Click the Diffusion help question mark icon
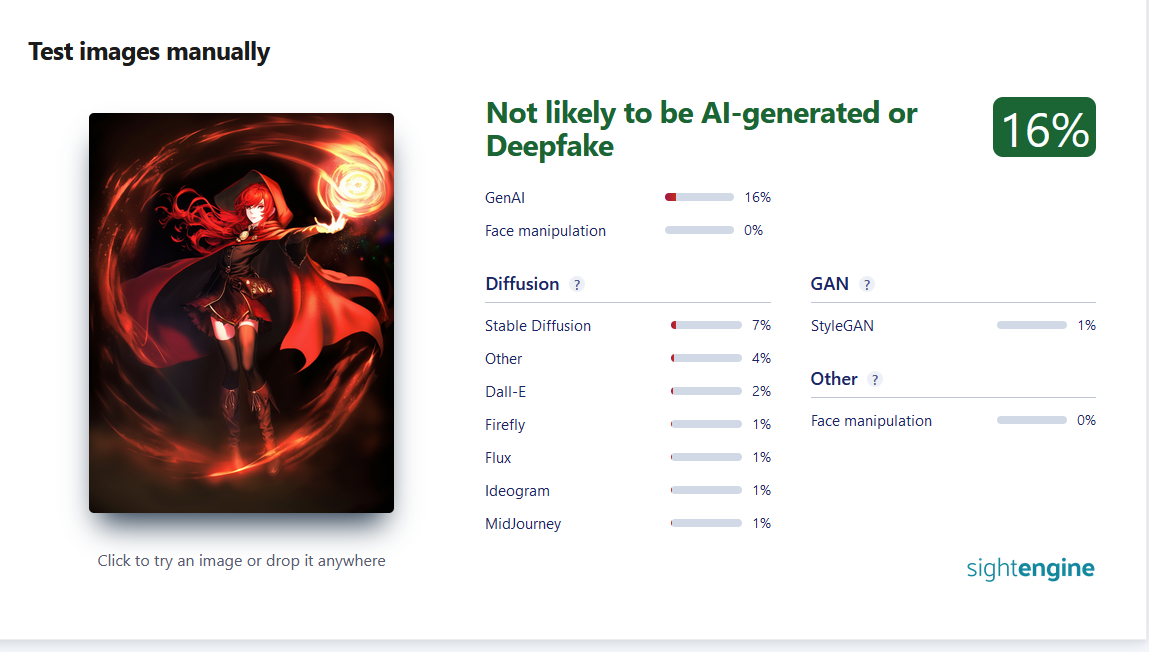The height and width of the screenshot is (652, 1149). pos(577,285)
